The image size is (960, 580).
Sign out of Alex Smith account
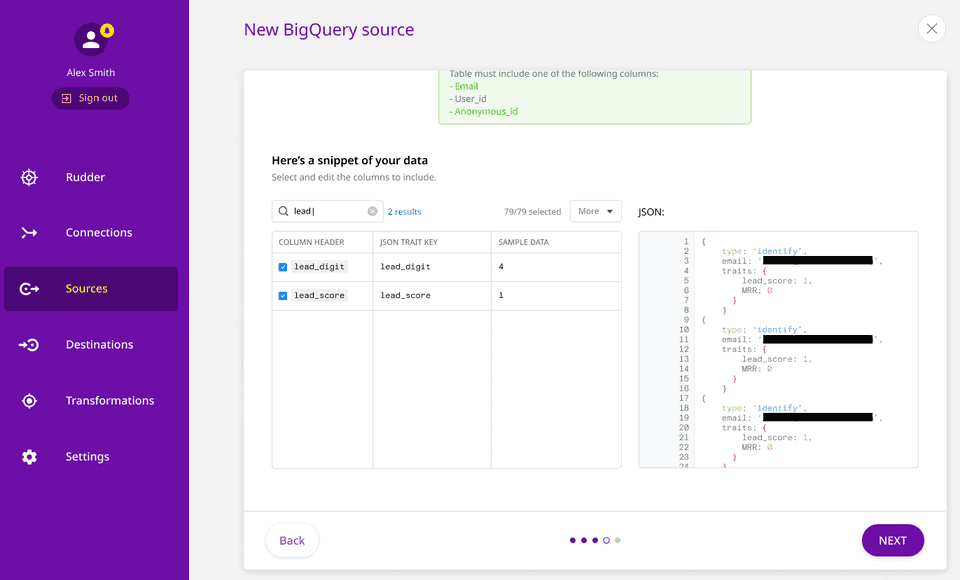[x=91, y=98]
